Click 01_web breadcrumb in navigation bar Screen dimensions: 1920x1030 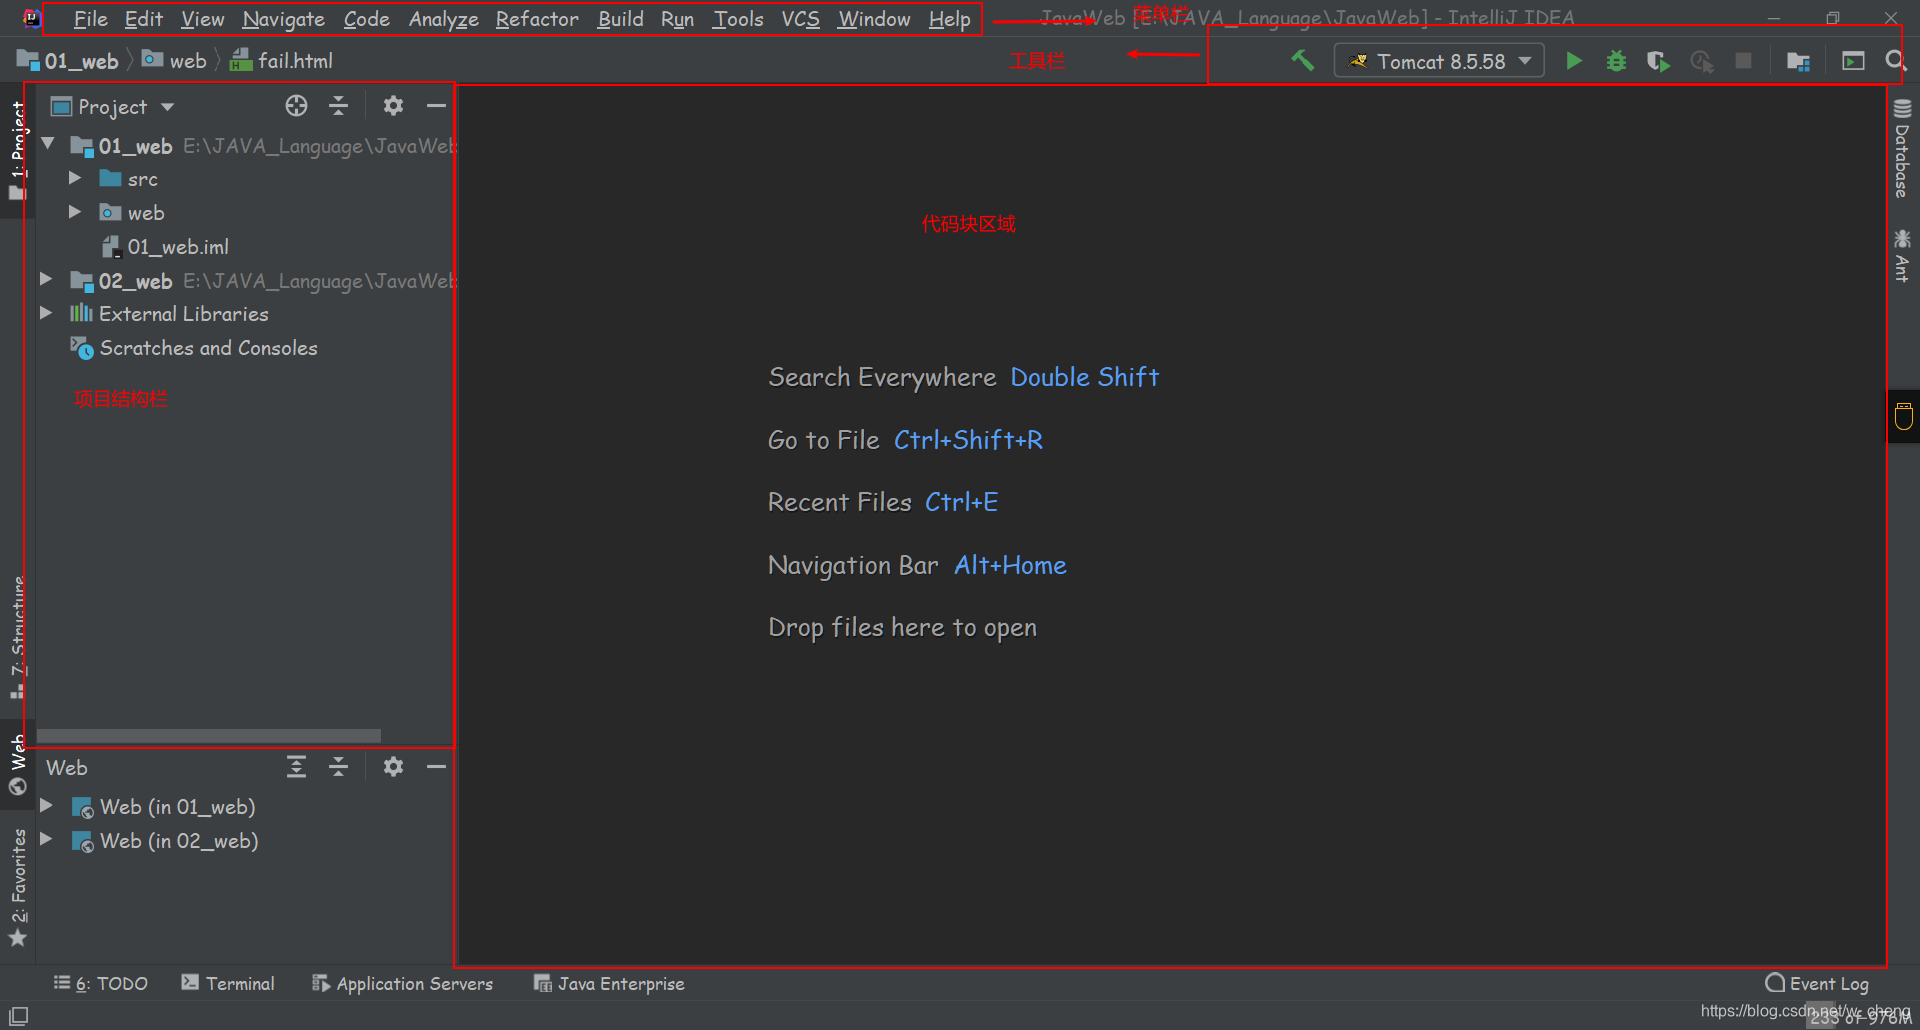pyautogui.click(x=68, y=61)
